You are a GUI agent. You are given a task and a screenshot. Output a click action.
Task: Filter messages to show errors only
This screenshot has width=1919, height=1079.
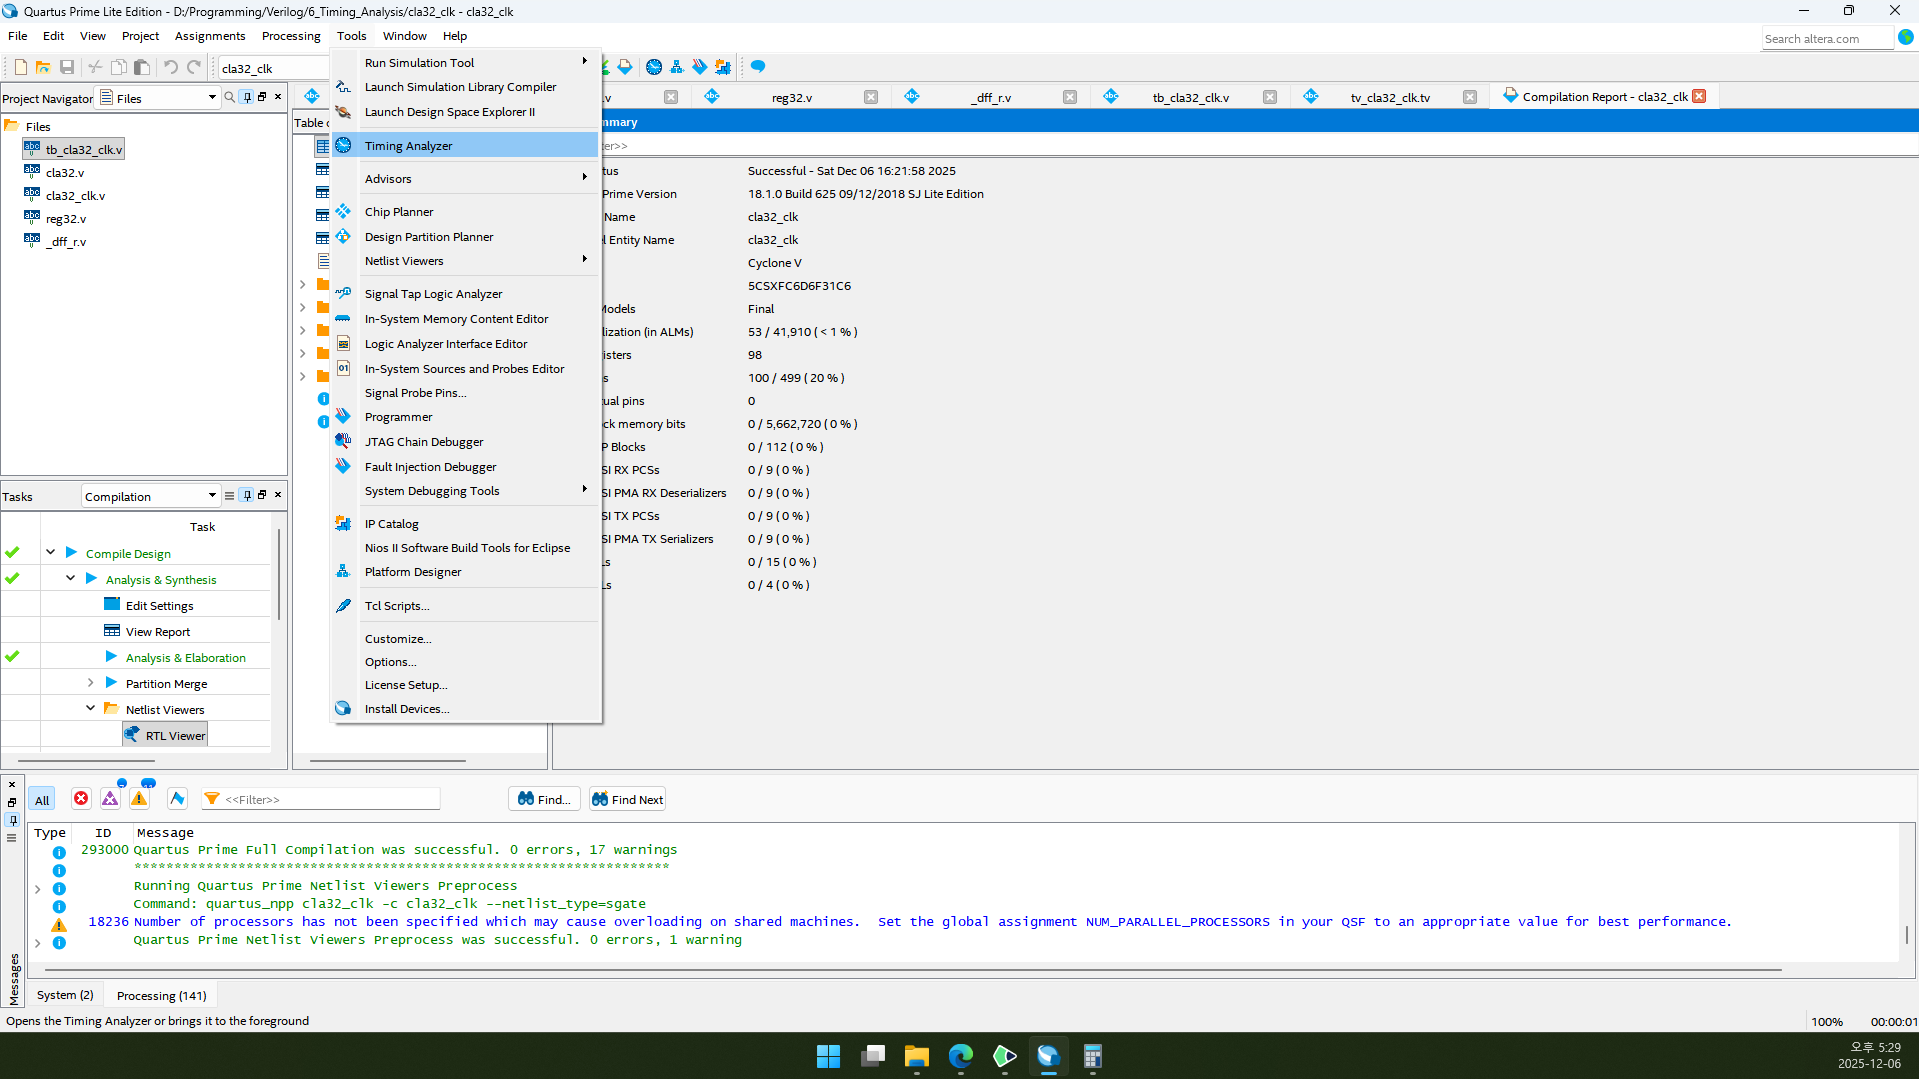point(81,799)
